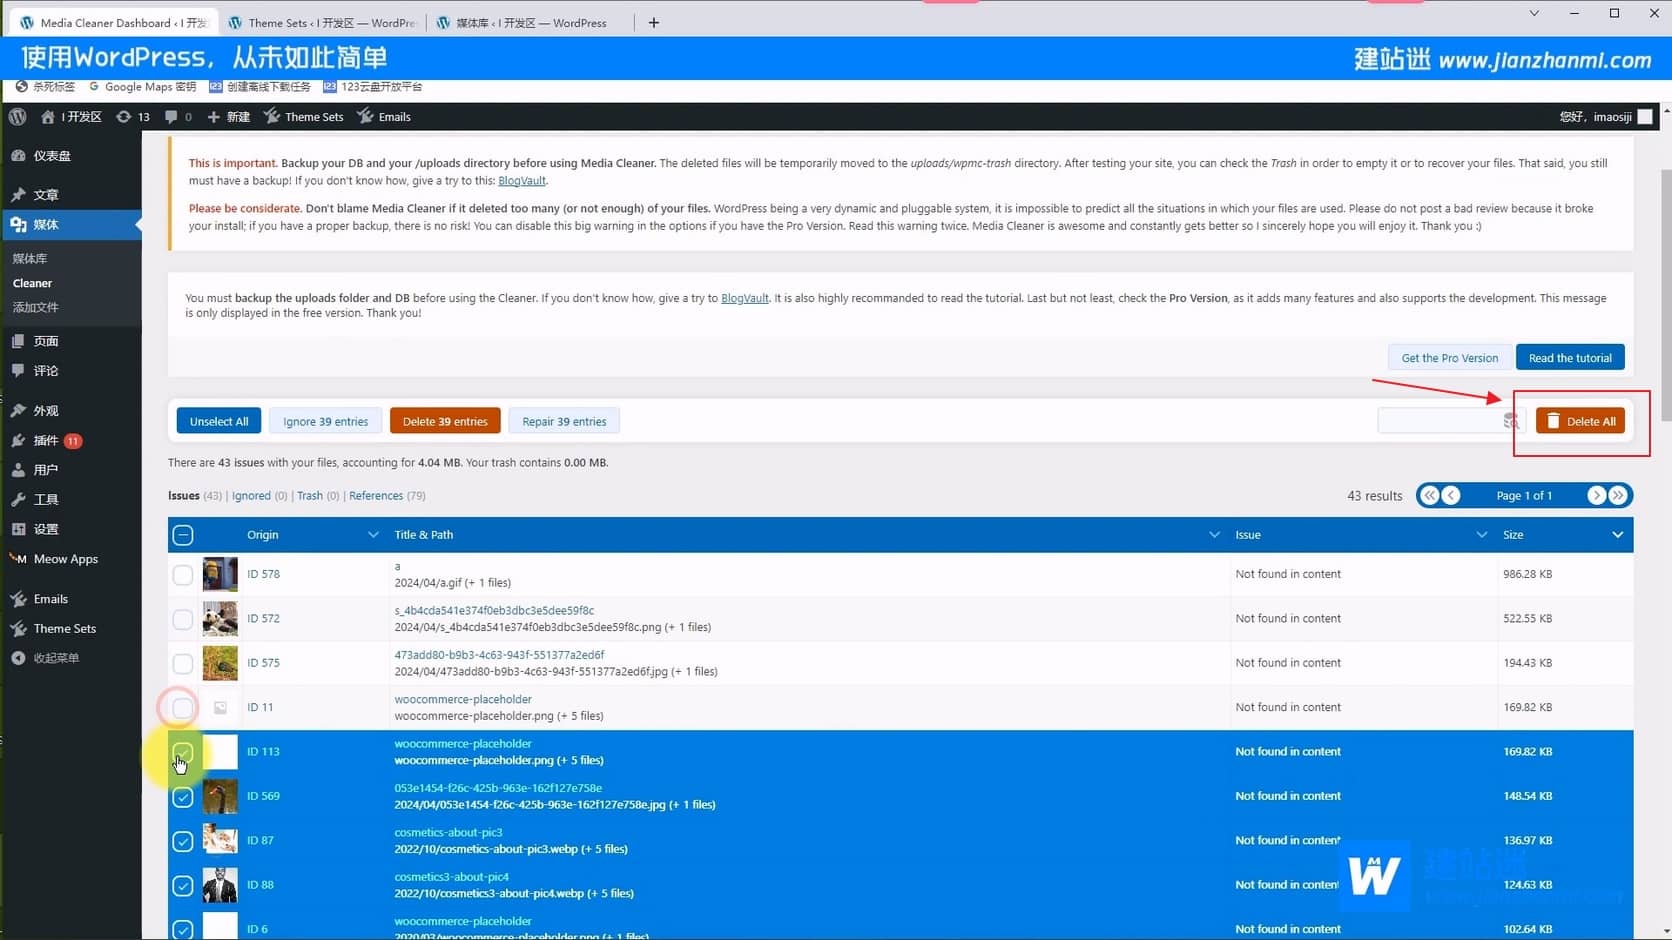Check the checkbox for ID 578 row
1672x940 pixels.
(183, 575)
